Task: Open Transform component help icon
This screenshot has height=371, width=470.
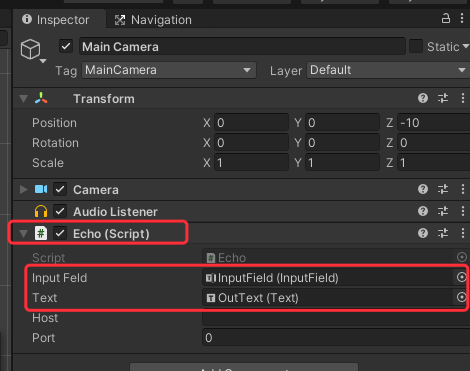Action: click(x=423, y=98)
